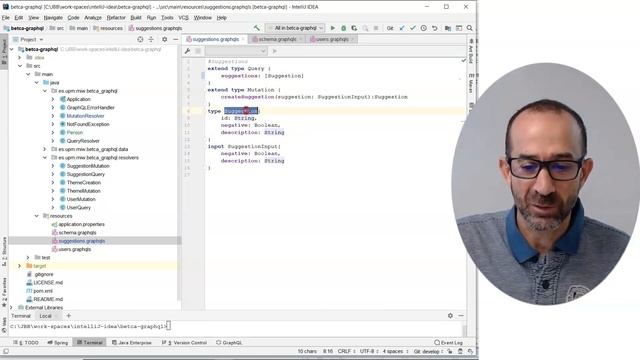Image resolution: width=640 pixels, height=360 pixels.
Task: Open the Navigate menu
Action: (x=53, y=18)
